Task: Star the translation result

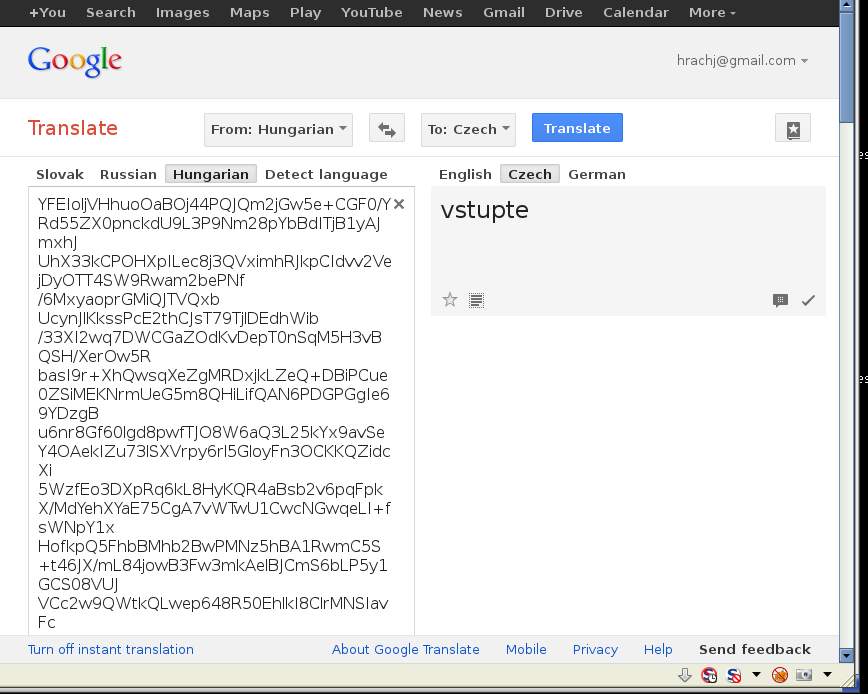Action: (x=450, y=300)
